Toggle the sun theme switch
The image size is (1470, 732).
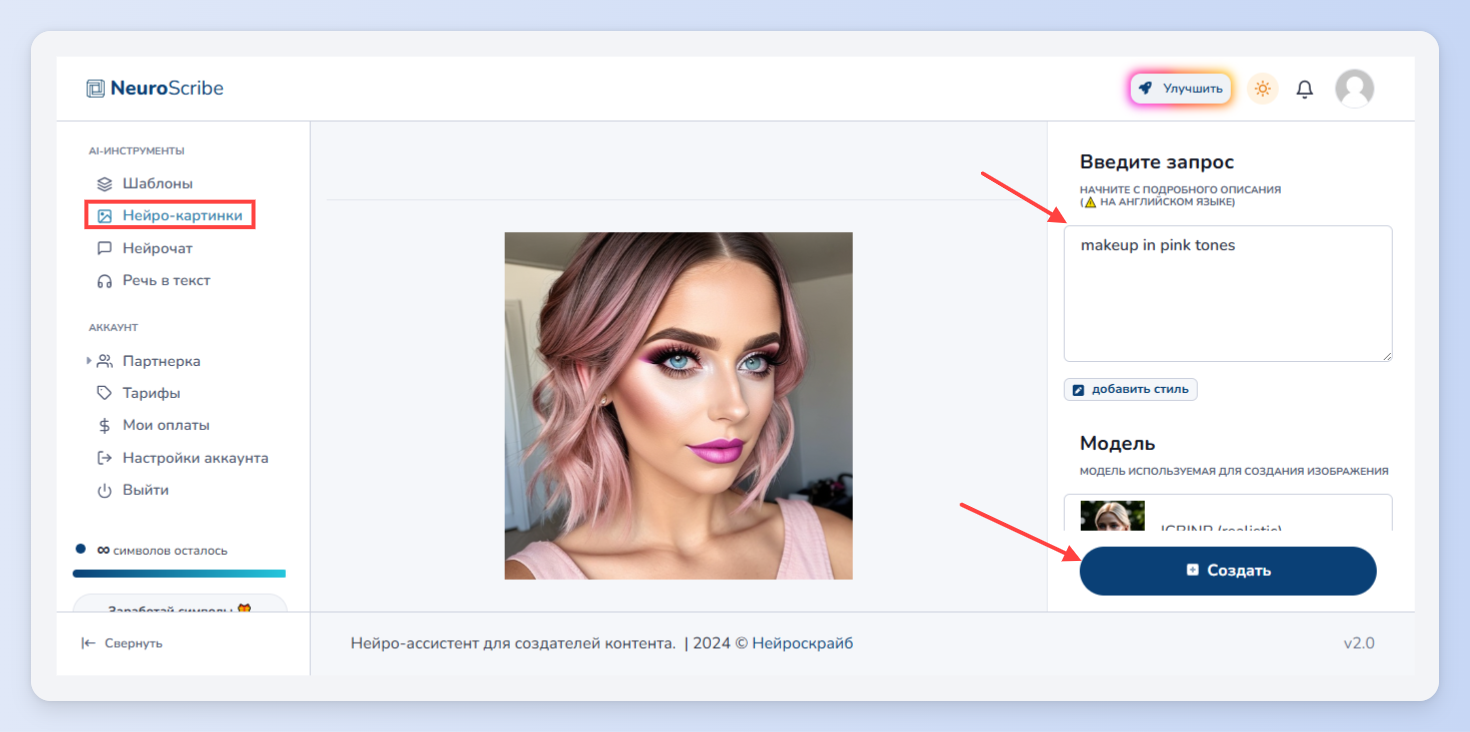[1263, 89]
